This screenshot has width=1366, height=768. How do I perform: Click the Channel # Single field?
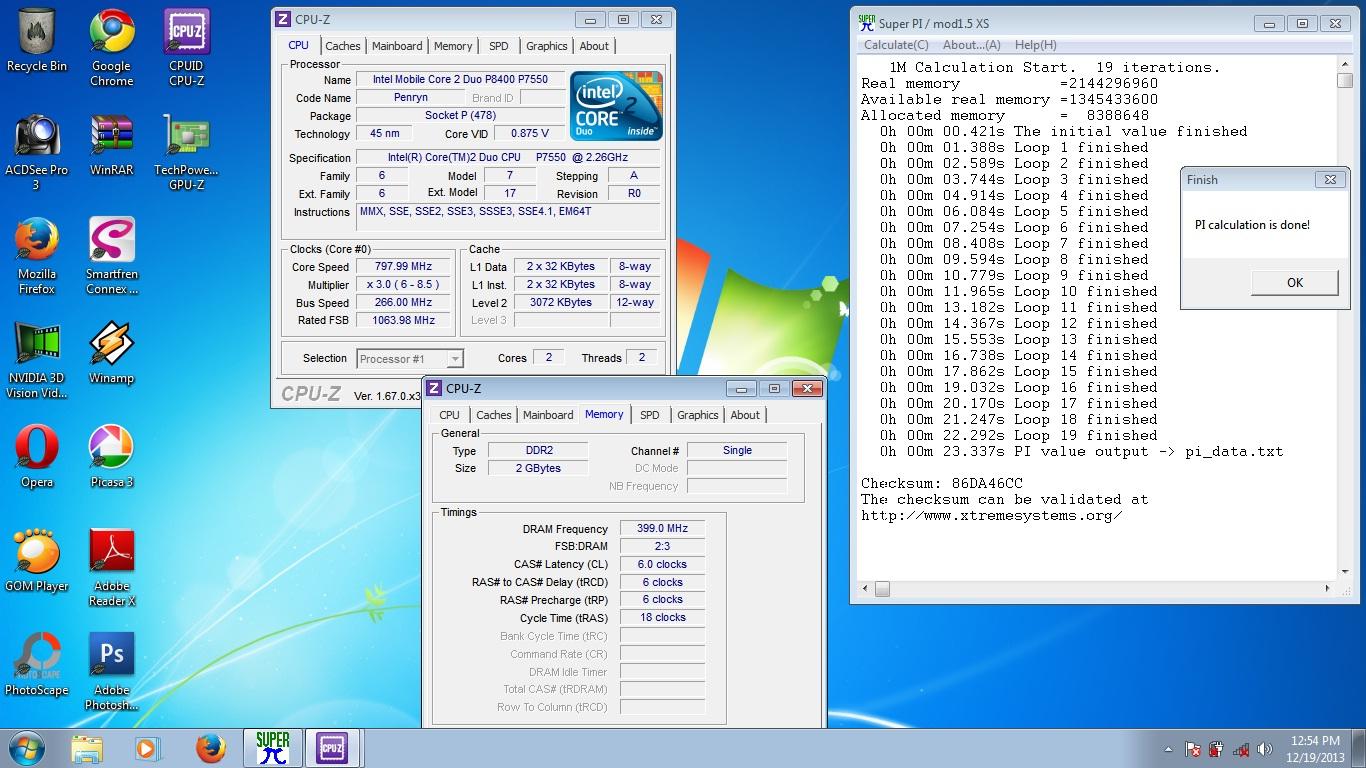737,451
